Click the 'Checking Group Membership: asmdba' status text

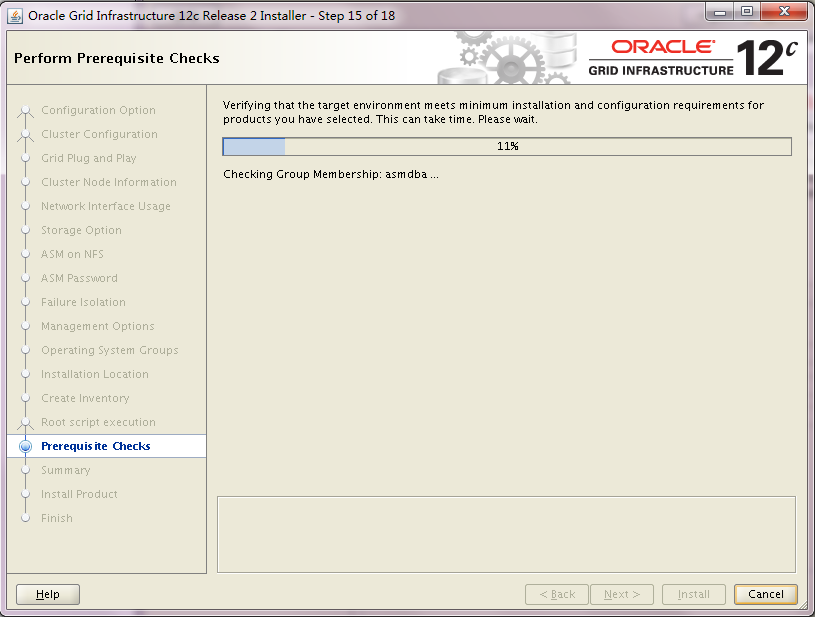(x=331, y=175)
